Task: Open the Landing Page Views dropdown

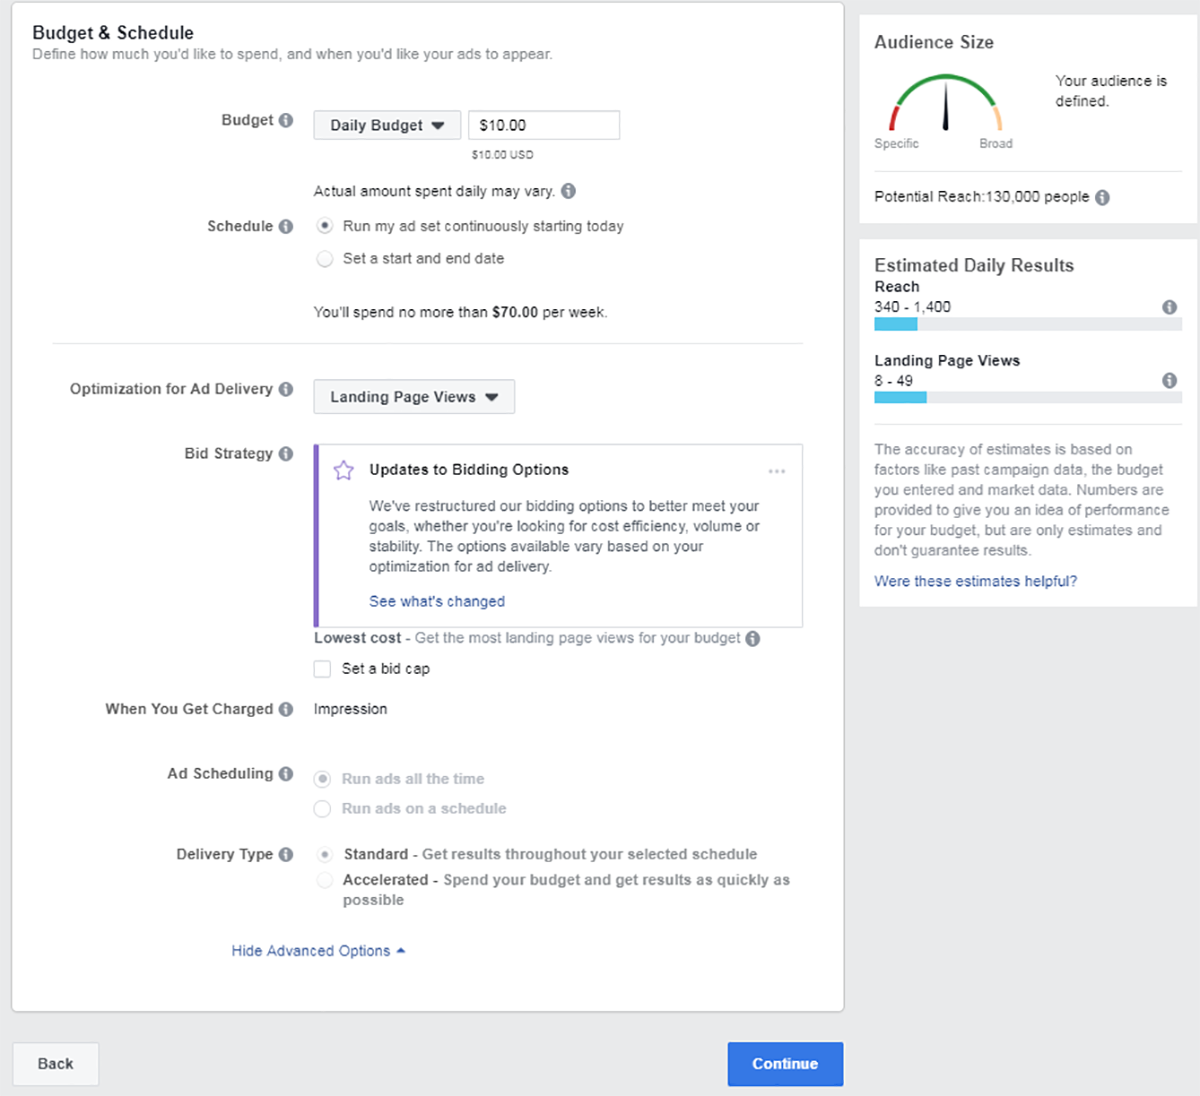Action: tap(414, 397)
